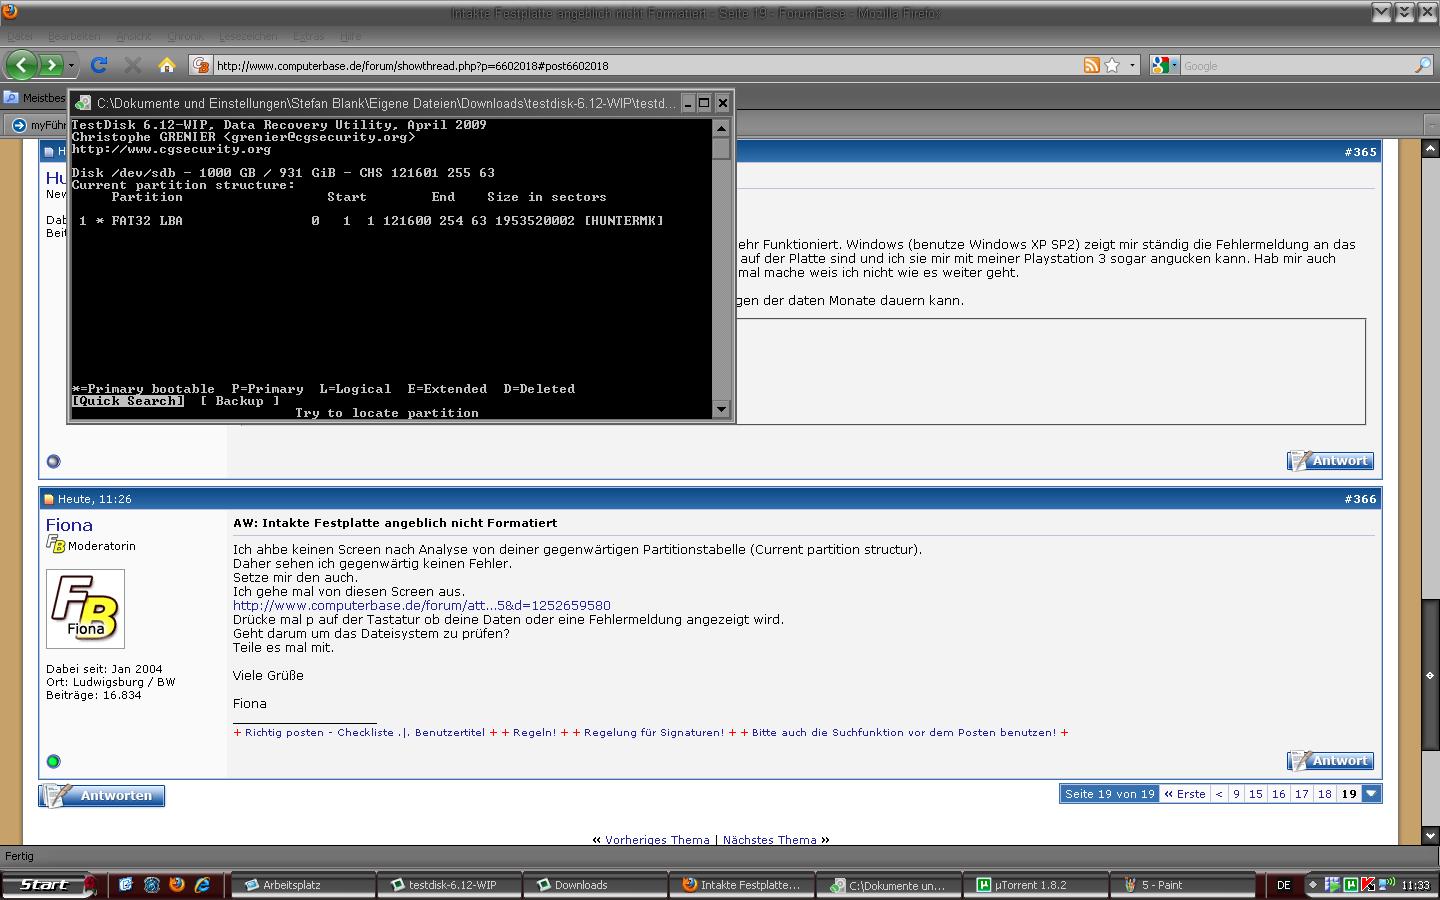Open the back/forward history dropdown arrow
1440x900 pixels.
(x=71, y=66)
